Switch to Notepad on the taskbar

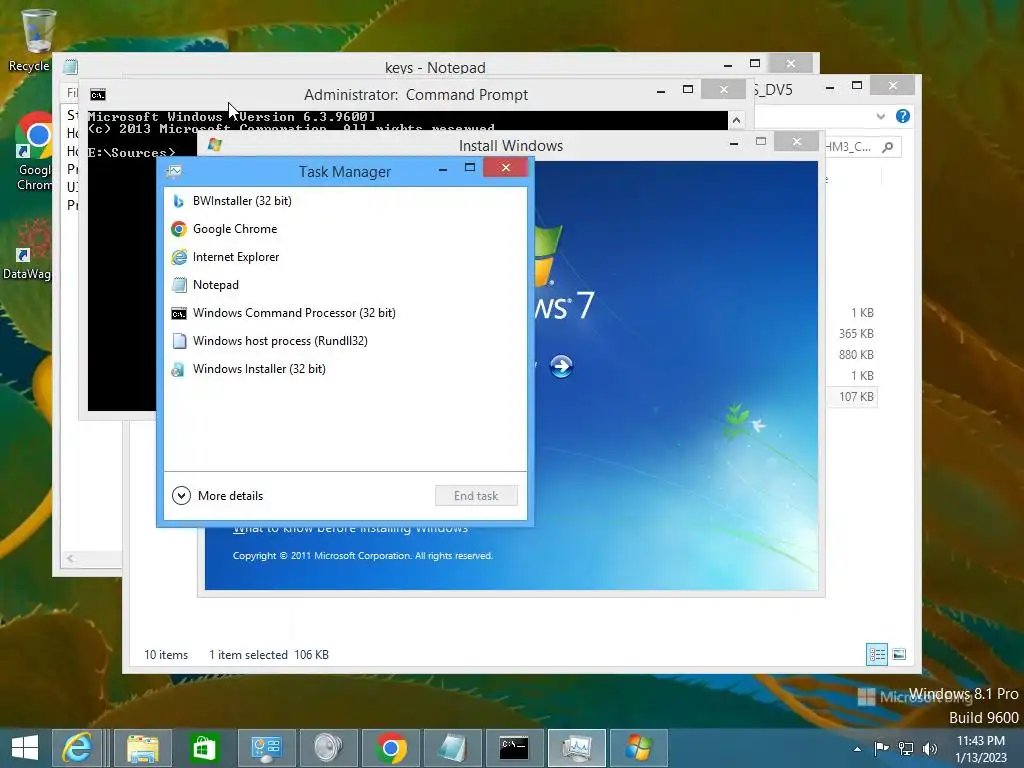coord(453,748)
